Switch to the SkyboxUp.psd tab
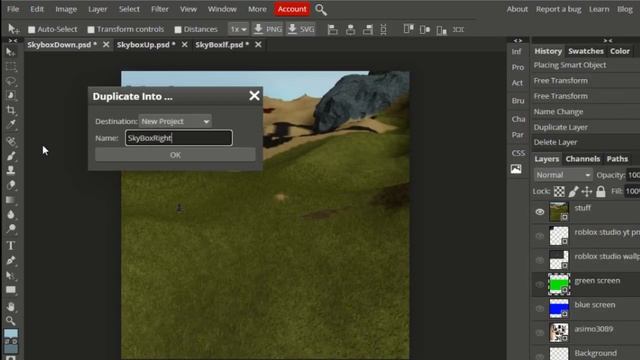Image resolution: width=640 pixels, height=360 pixels. click(146, 45)
